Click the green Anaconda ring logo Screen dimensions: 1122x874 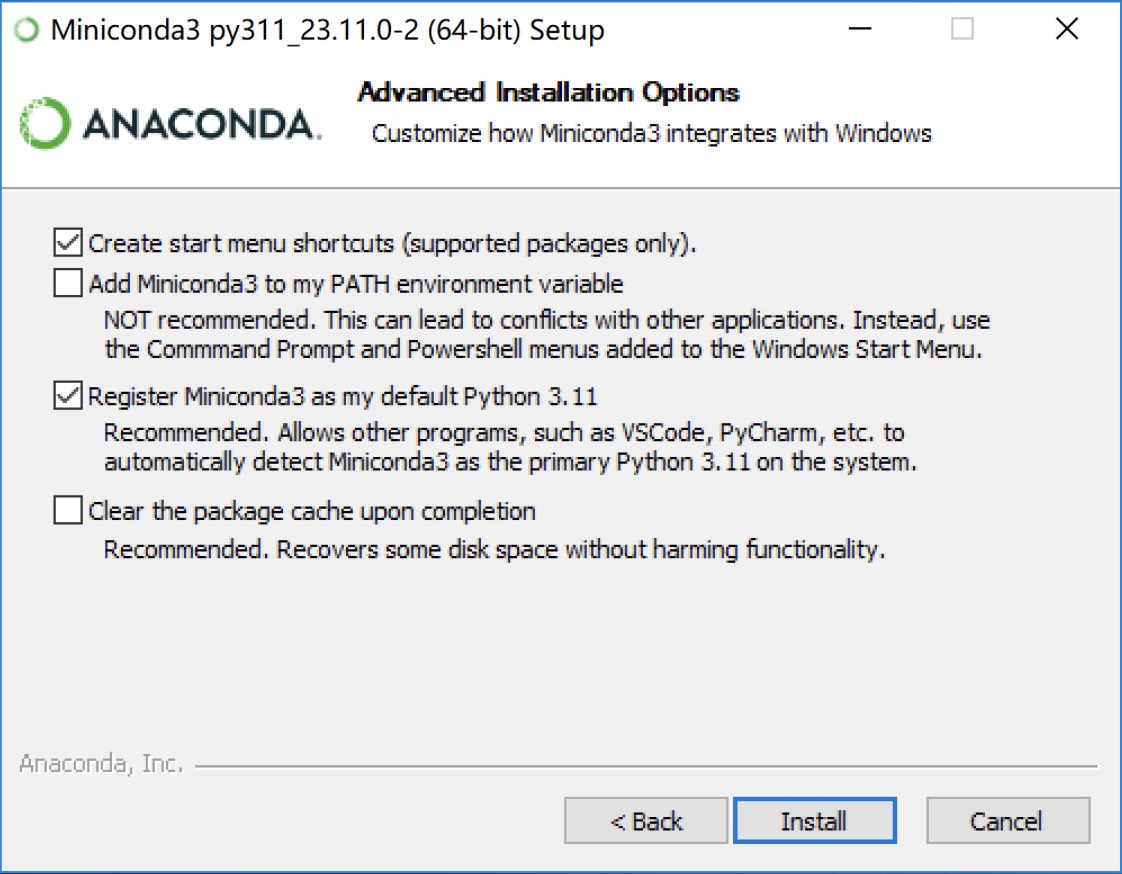[45, 123]
